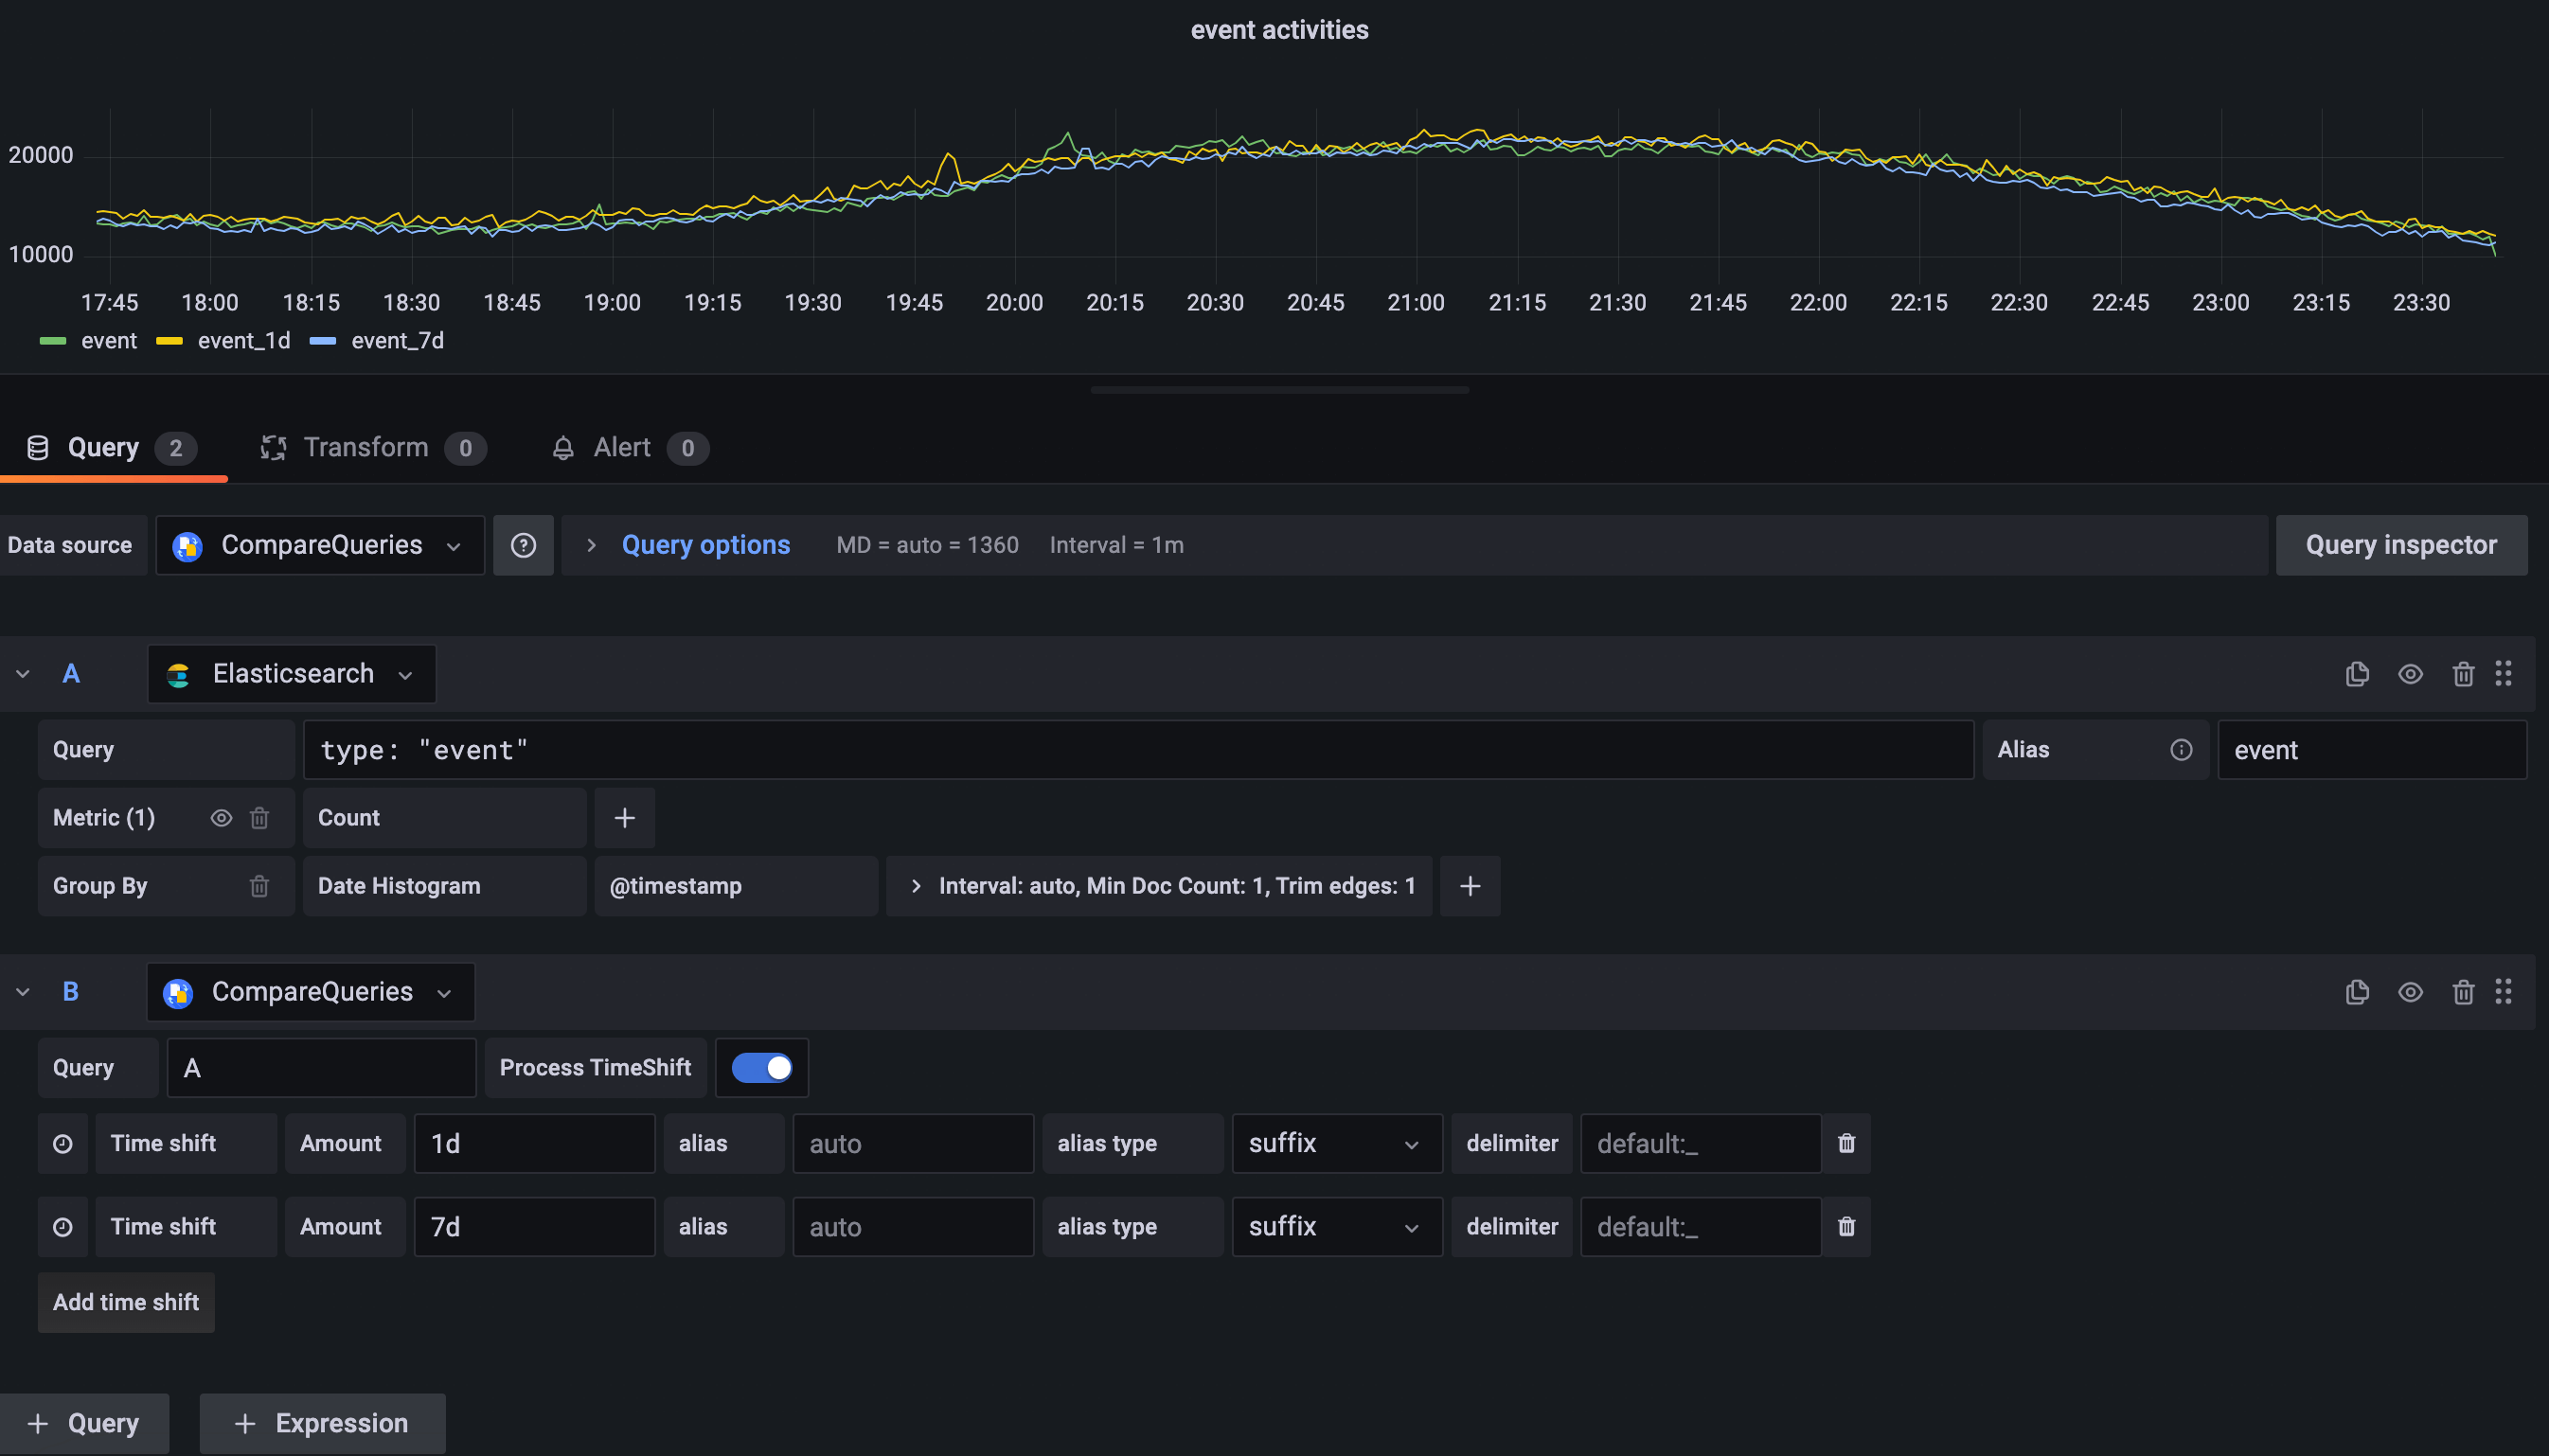Delete the 1d time shift row
Viewport: 2549px width, 1456px height.
tap(1846, 1143)
